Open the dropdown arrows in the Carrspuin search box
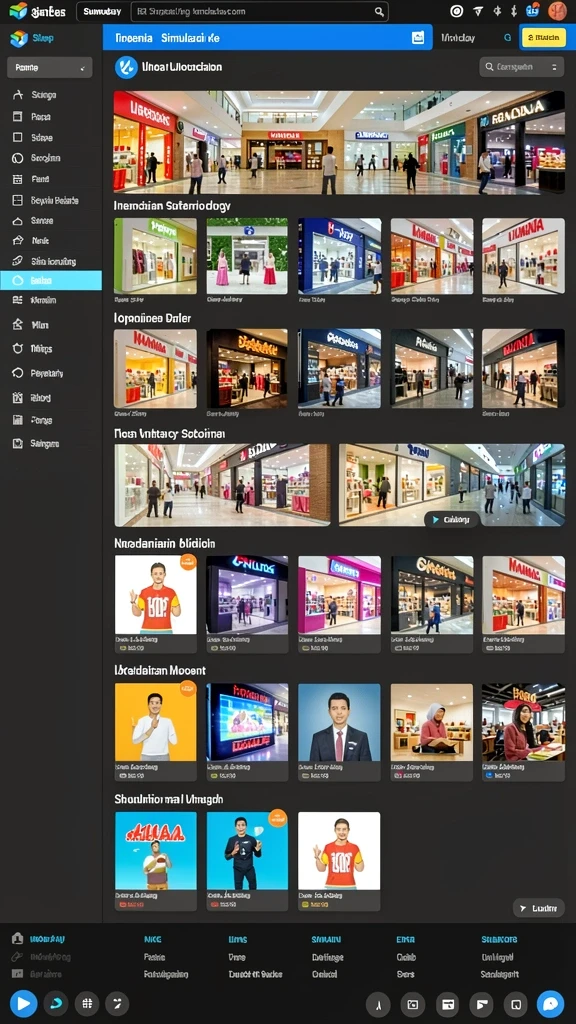This screenshot has height=1024, width=576. (x=554, y=67)
